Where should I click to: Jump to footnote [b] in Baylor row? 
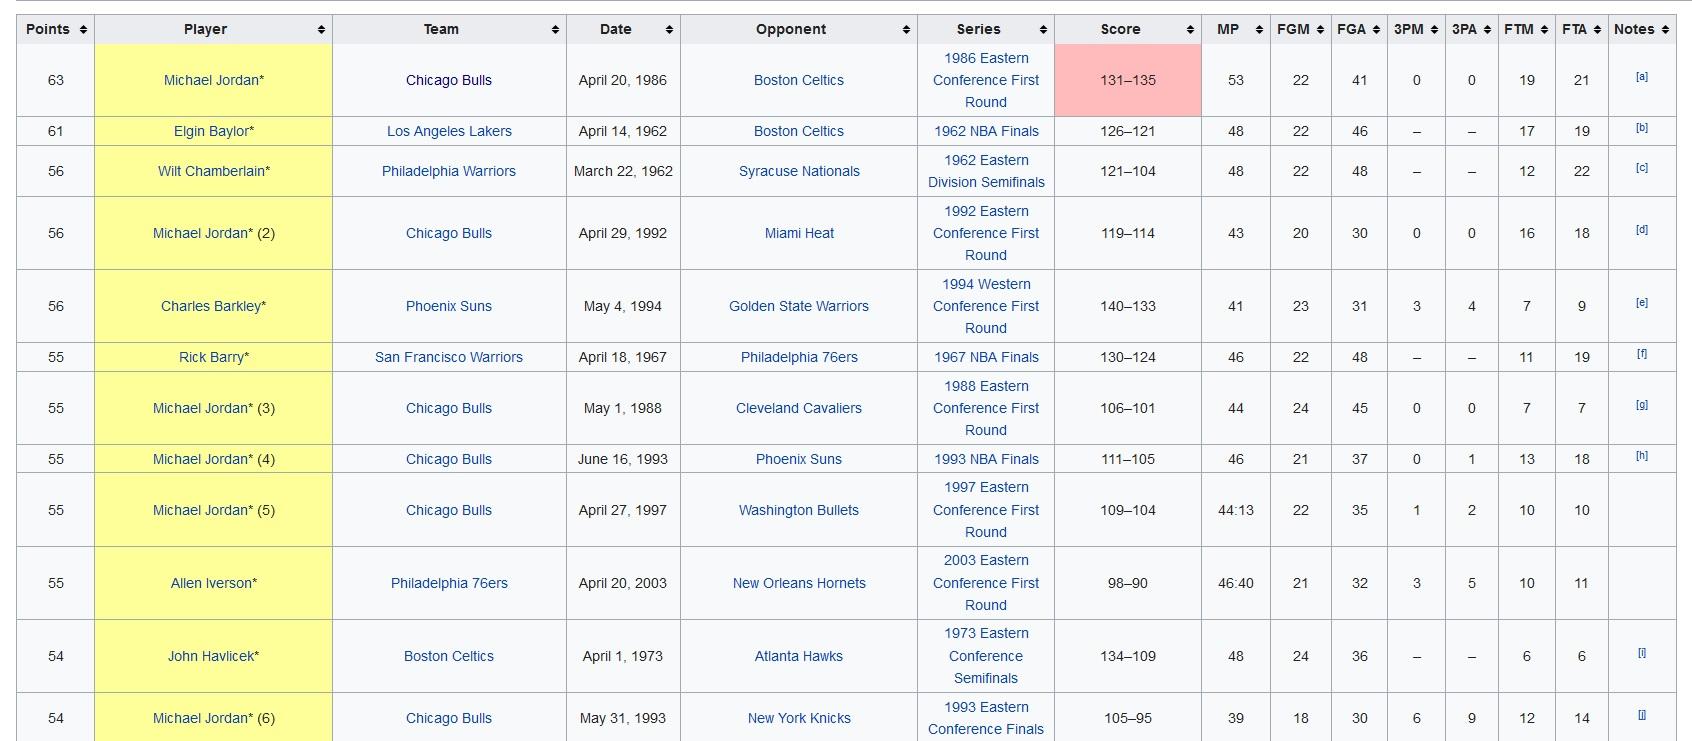point(1642,128)
